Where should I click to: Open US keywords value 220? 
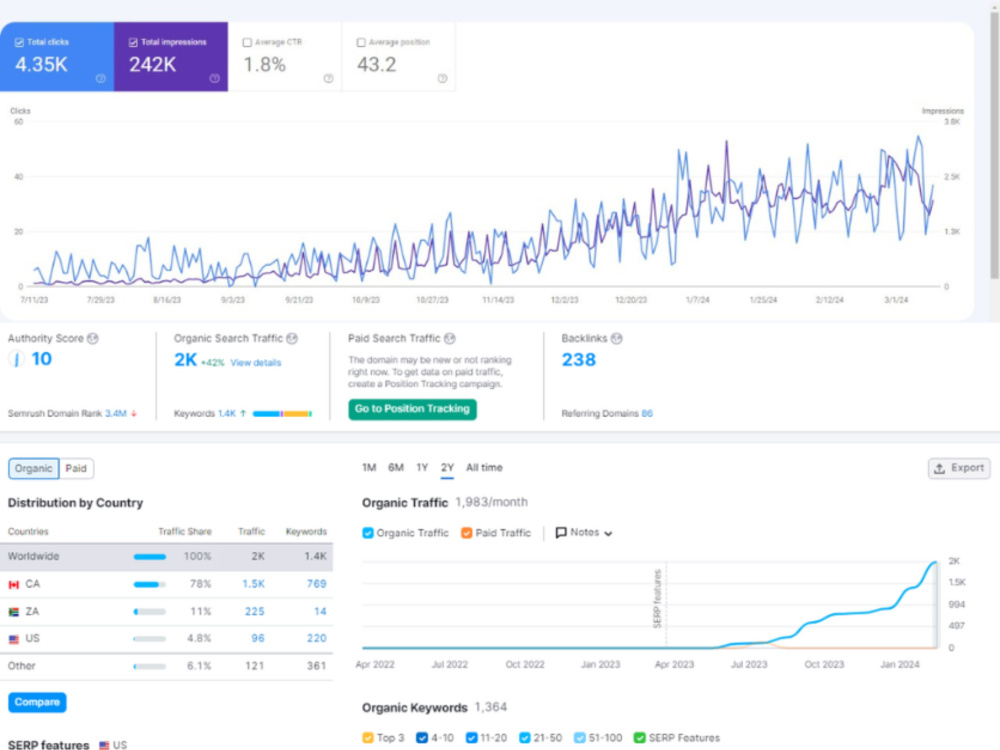point(316,638)
